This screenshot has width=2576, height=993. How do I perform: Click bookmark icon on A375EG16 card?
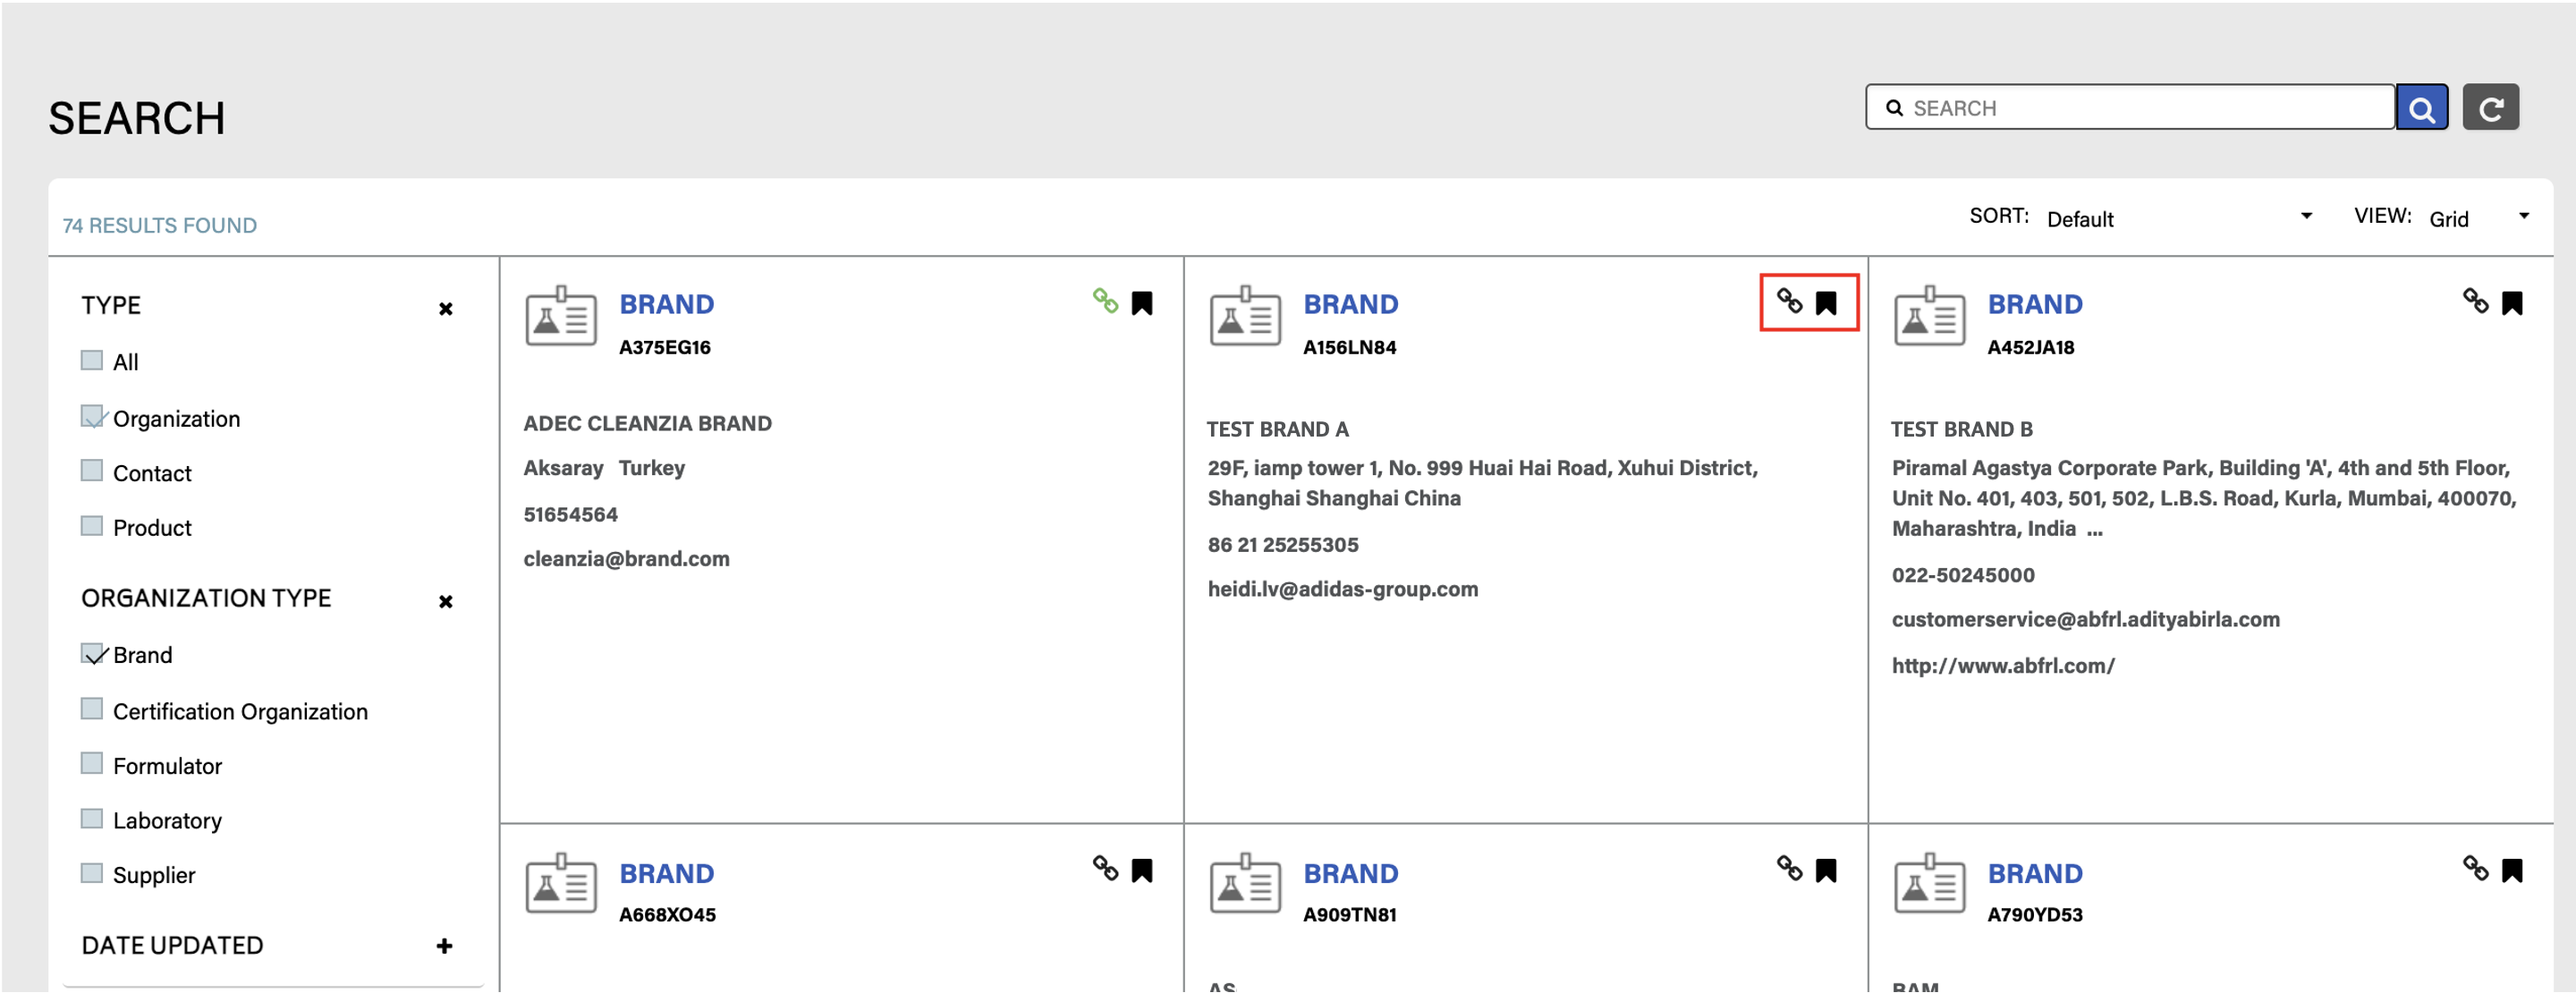[1141, 303]
